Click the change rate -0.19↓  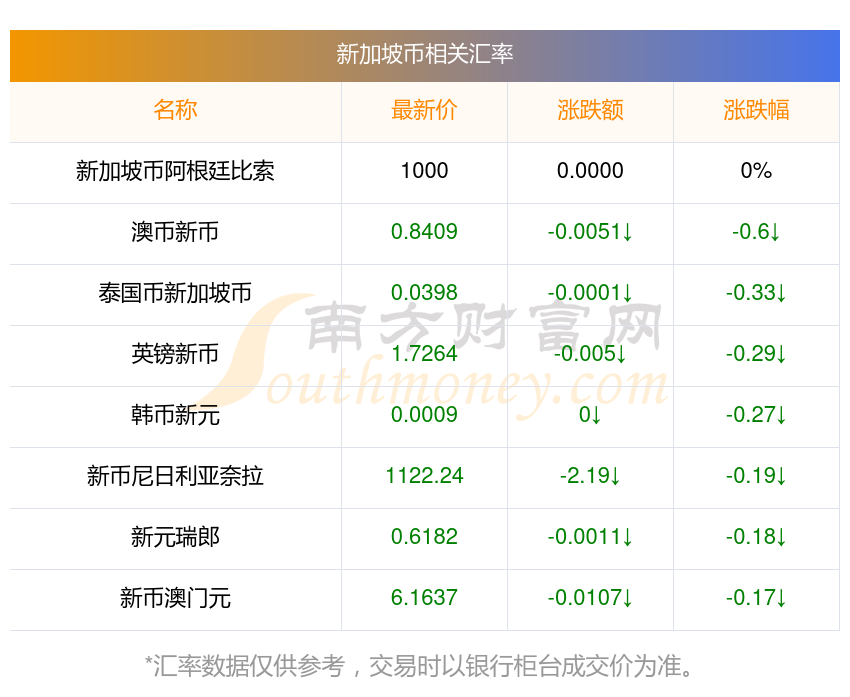tap(756, 476)
